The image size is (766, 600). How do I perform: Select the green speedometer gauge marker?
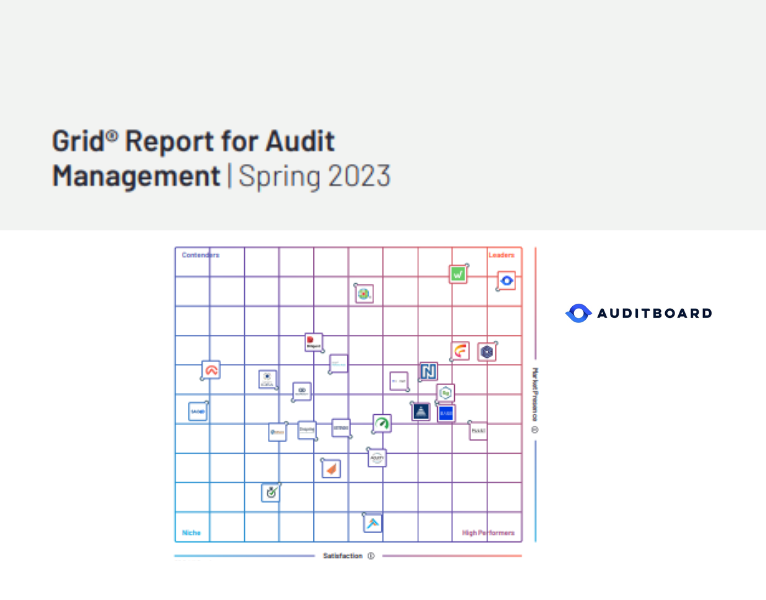[x=382, y=423]
